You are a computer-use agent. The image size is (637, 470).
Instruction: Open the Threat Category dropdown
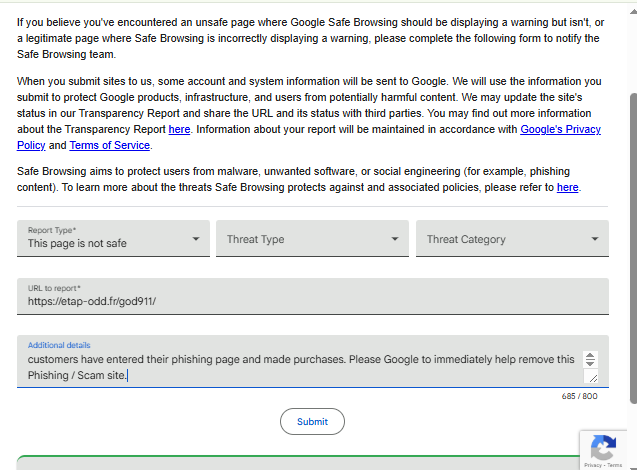pos(512,238)
